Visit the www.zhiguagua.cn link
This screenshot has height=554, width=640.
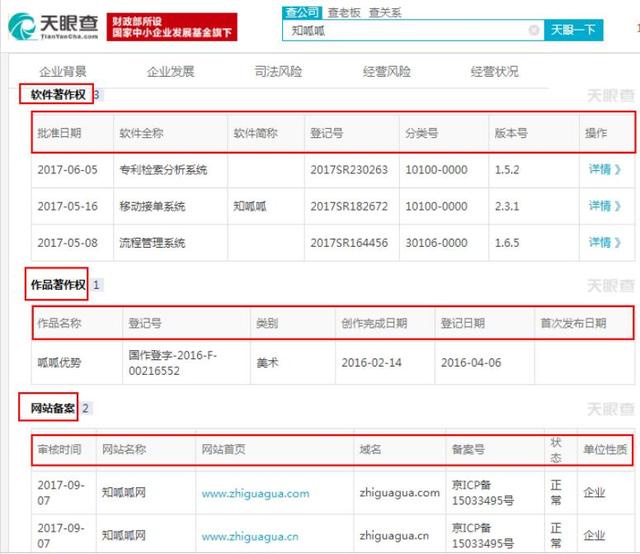[250, 536]
